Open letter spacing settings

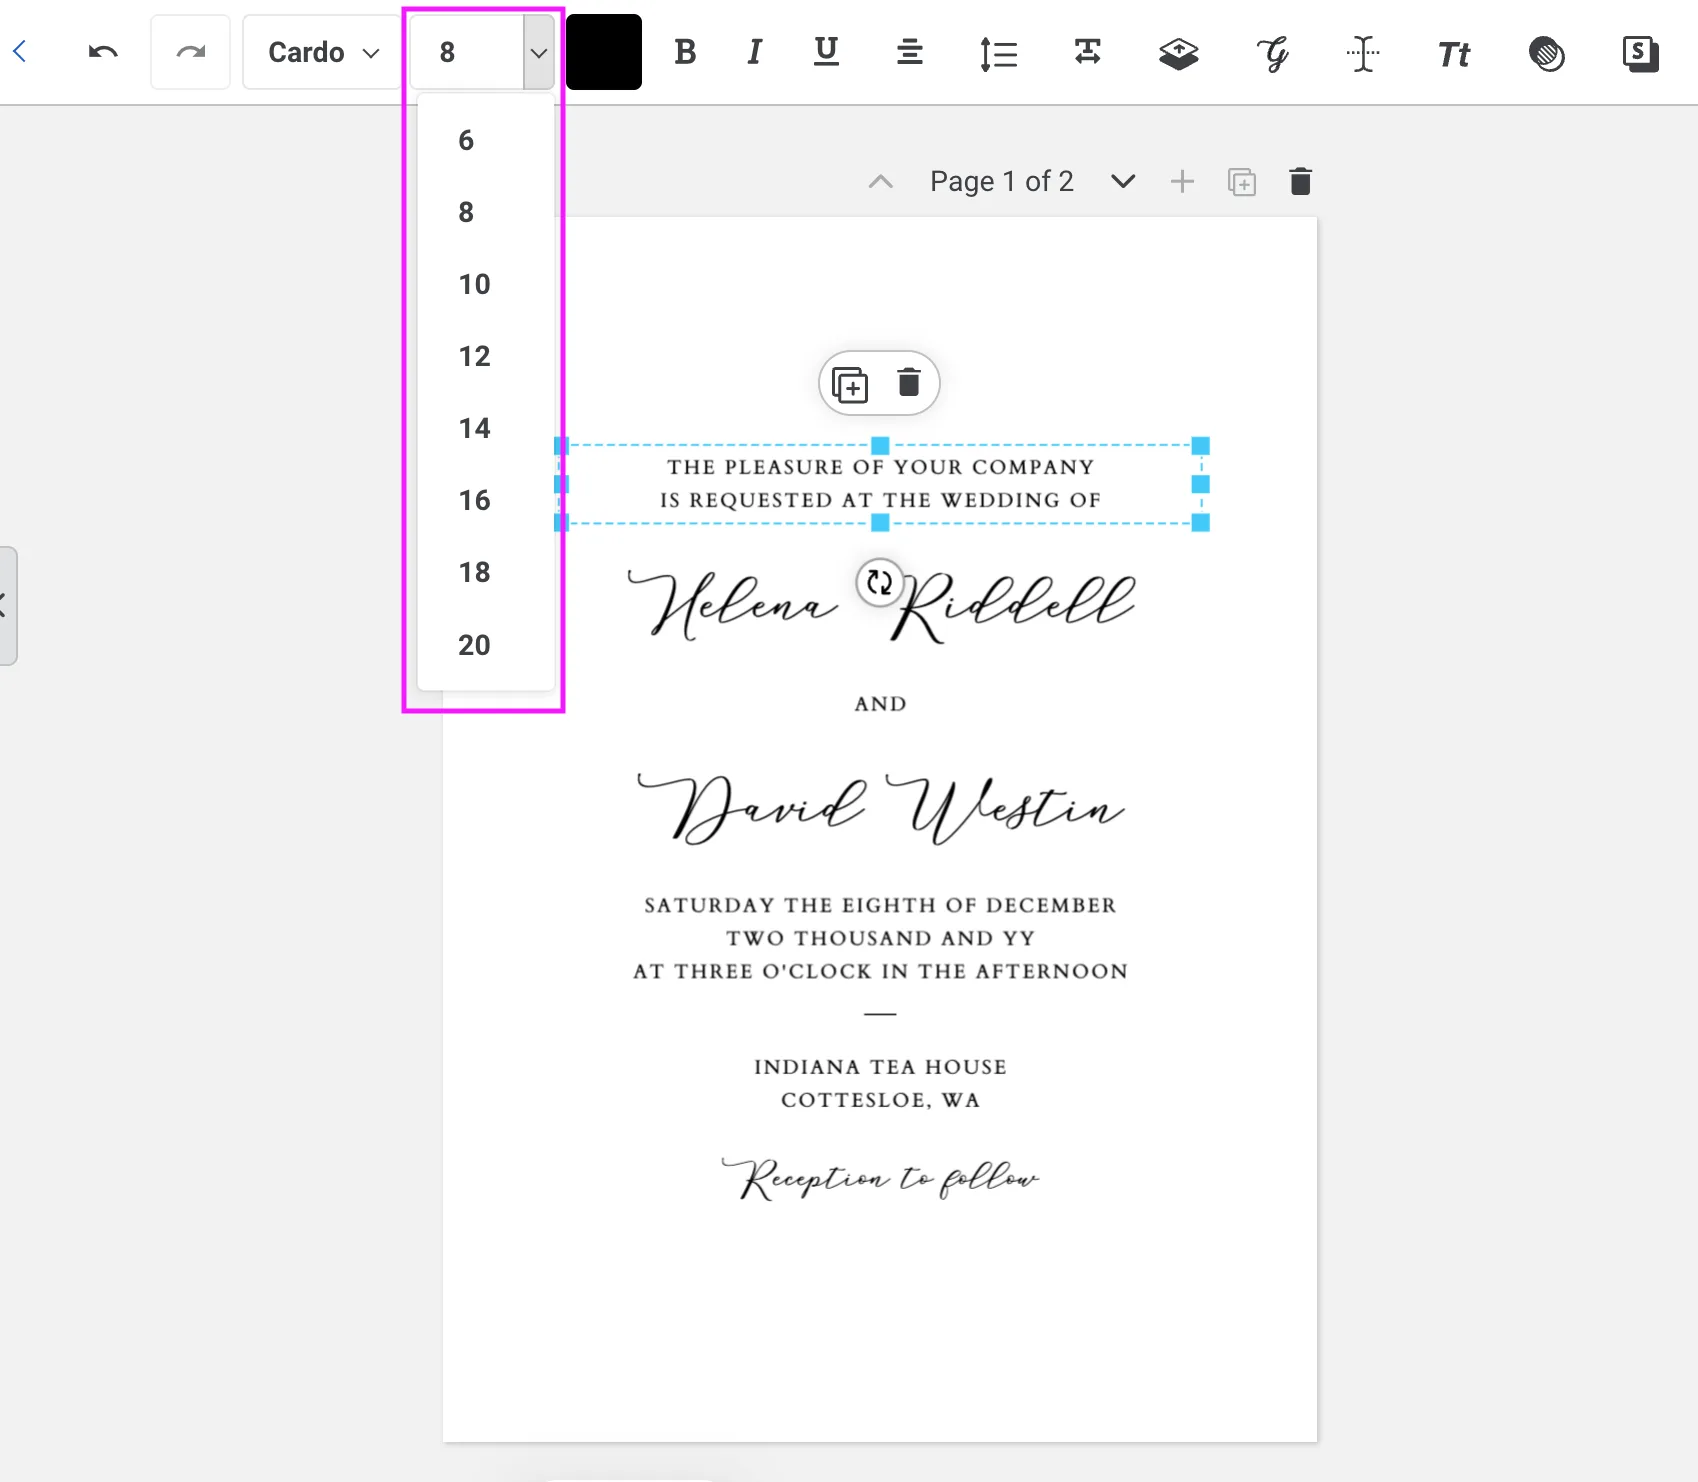tap(1087, 52)
